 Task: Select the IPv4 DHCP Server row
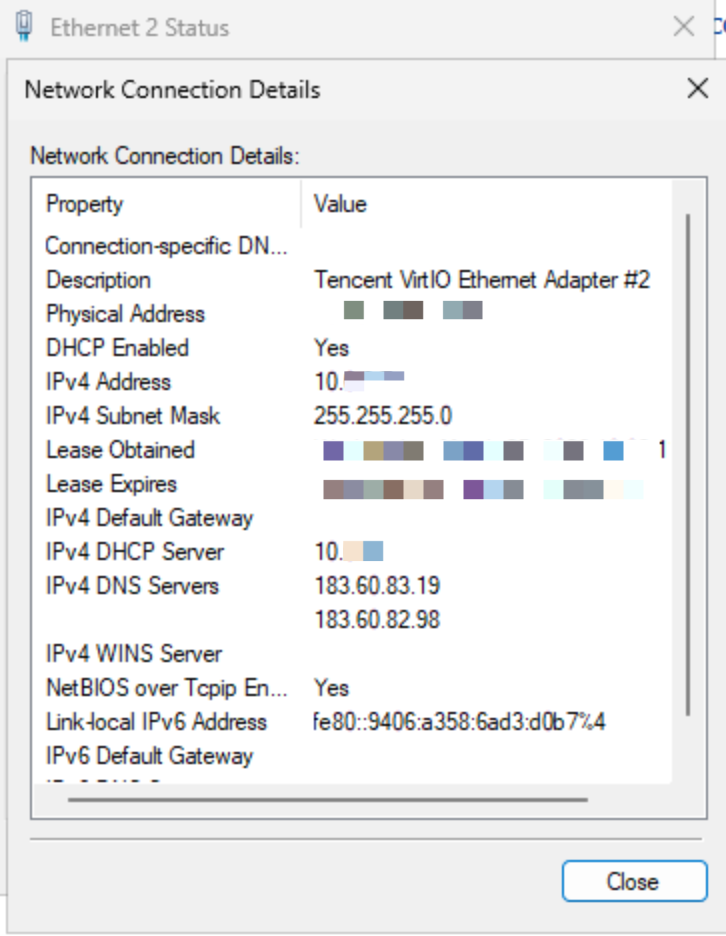pos(135,552)
